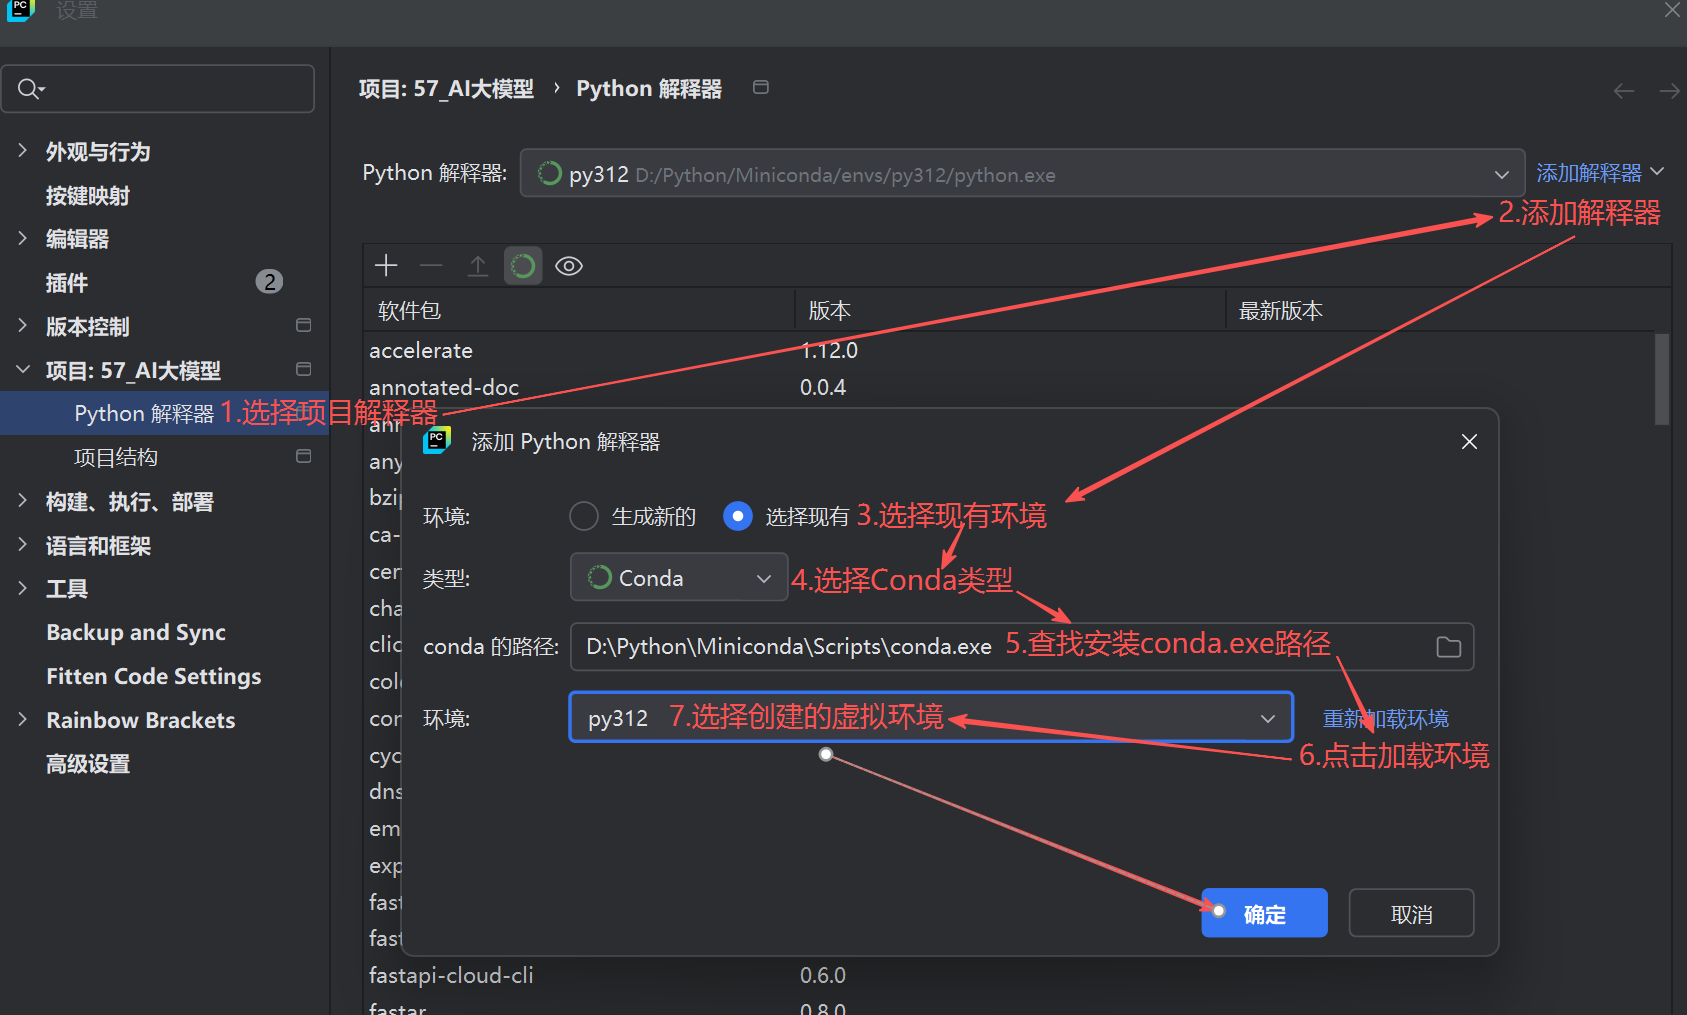Select accelerate package row

[x=1008, y=350]
